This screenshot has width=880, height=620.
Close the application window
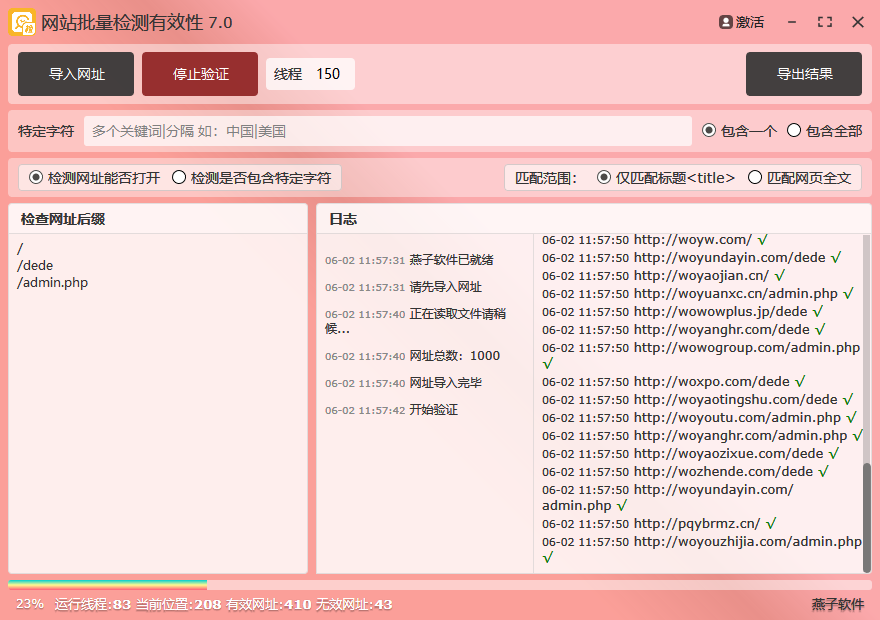(x=858, y=22)
